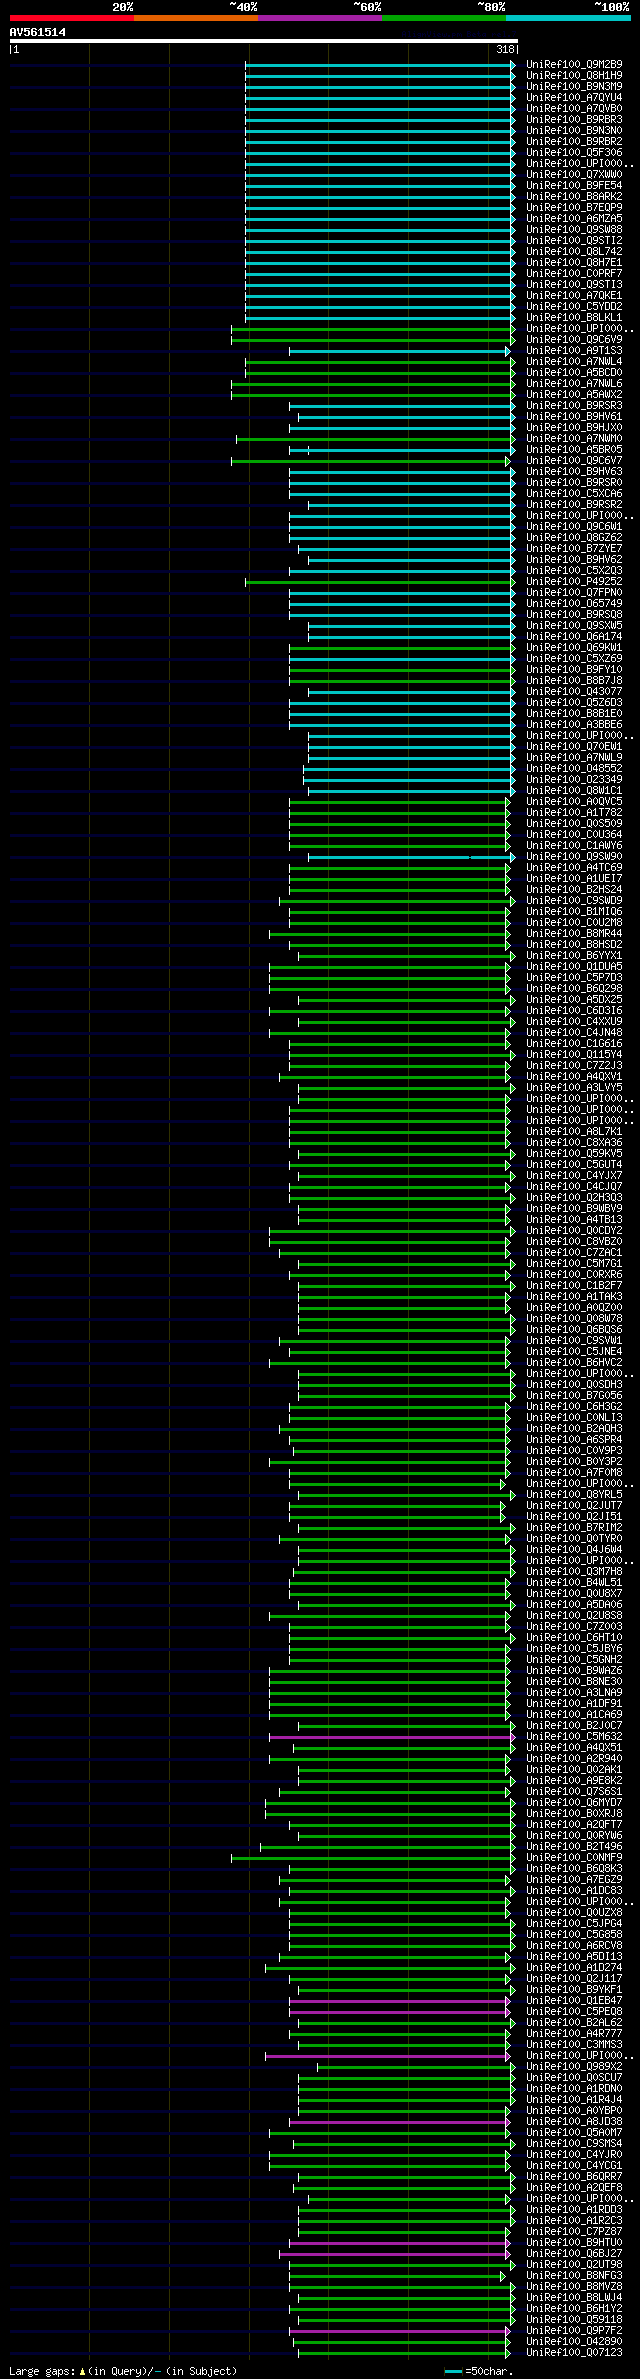Select UniRef100_A3LYY5 label
Screen dimensions: 640x2379
point(574,1088)
